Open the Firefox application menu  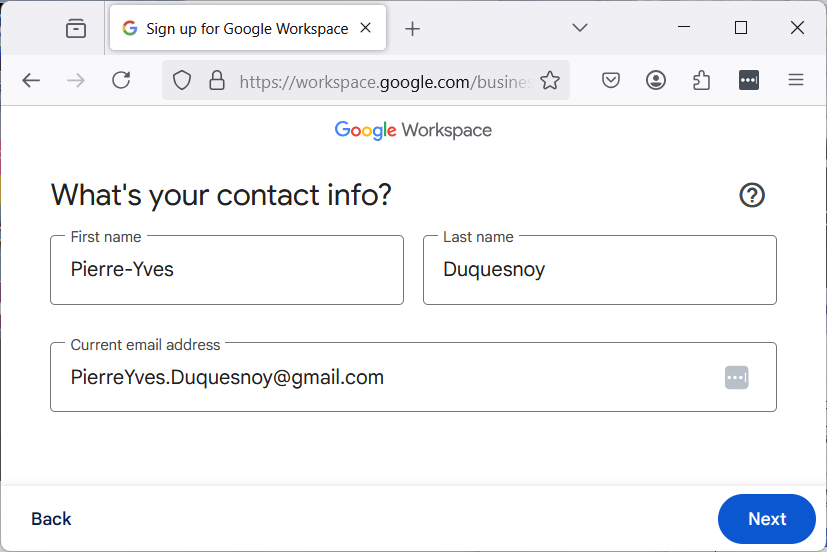tap(796, 81)
